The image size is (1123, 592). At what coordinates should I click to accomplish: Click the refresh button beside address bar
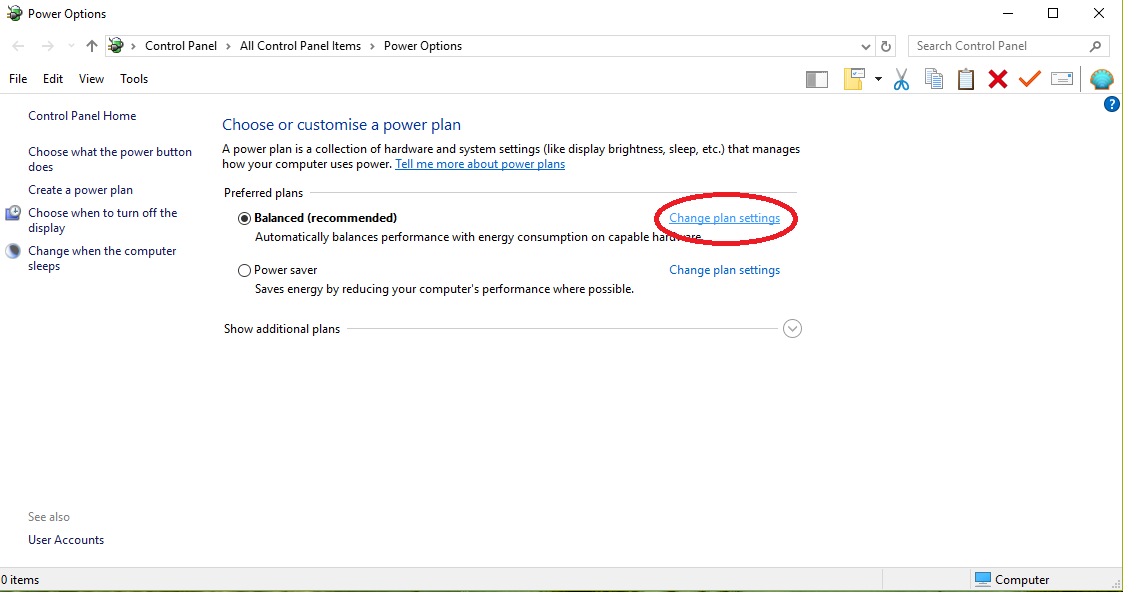click(x=885, y=46)
